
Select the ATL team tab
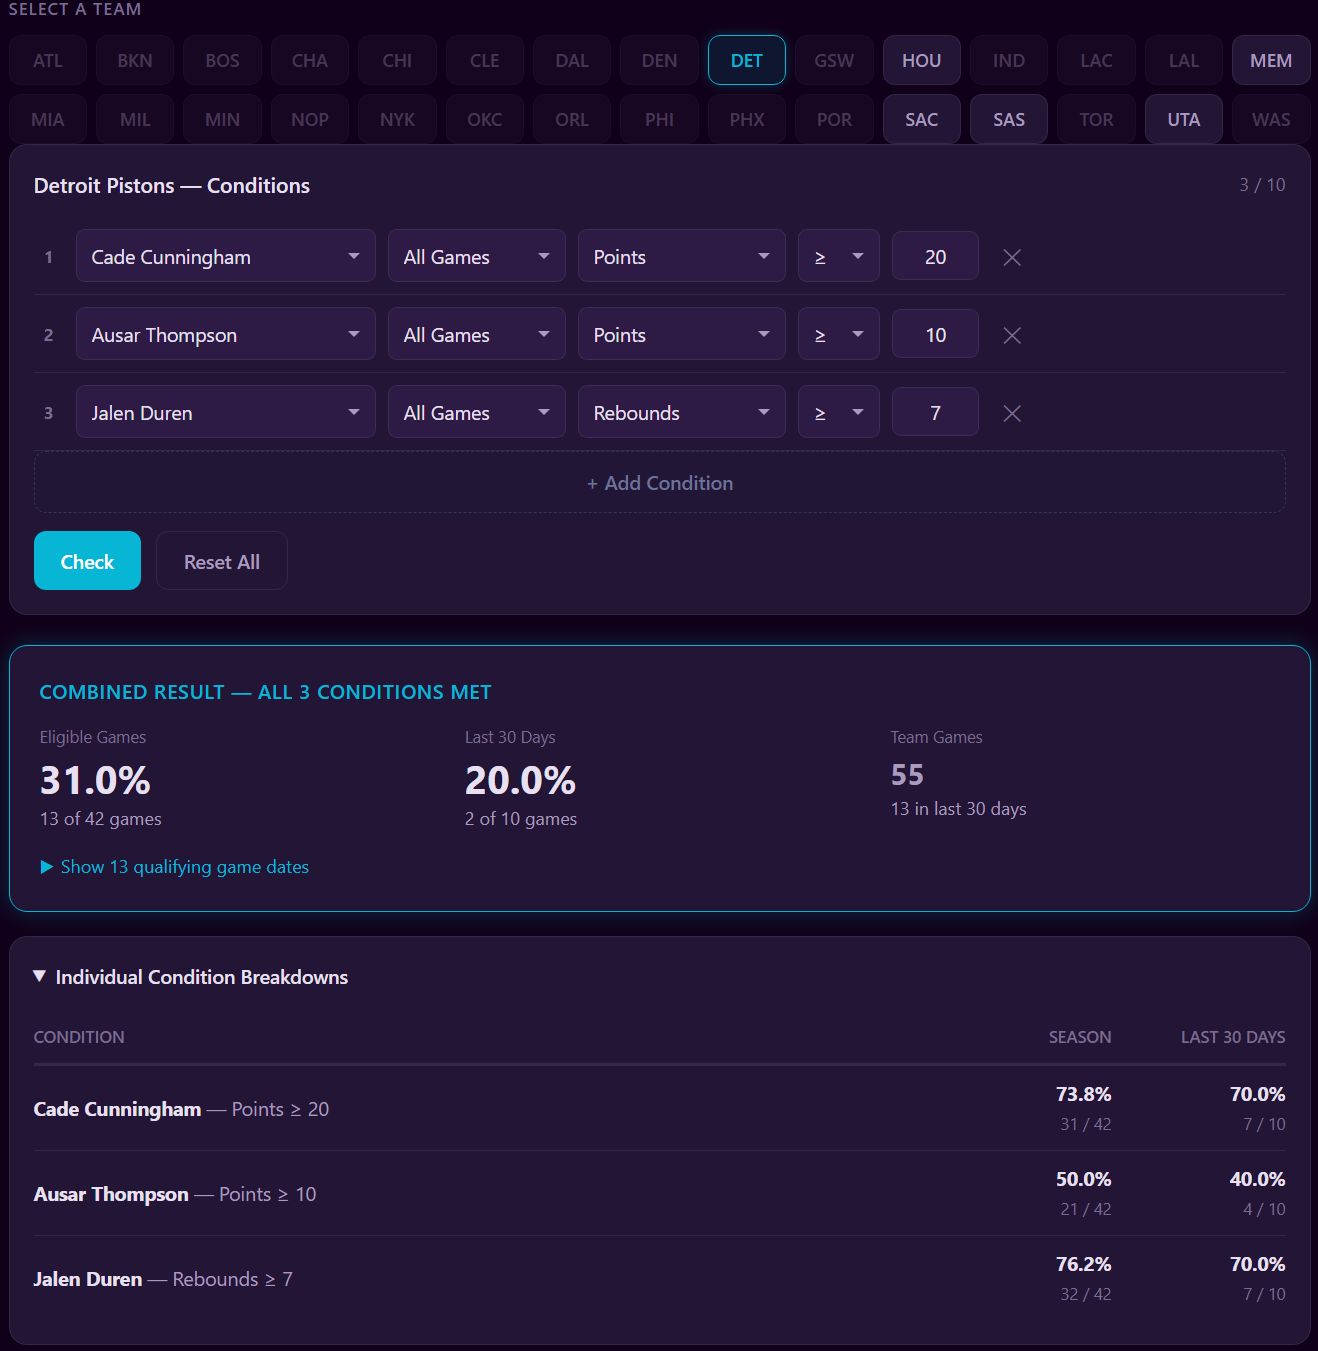point(48,61)
